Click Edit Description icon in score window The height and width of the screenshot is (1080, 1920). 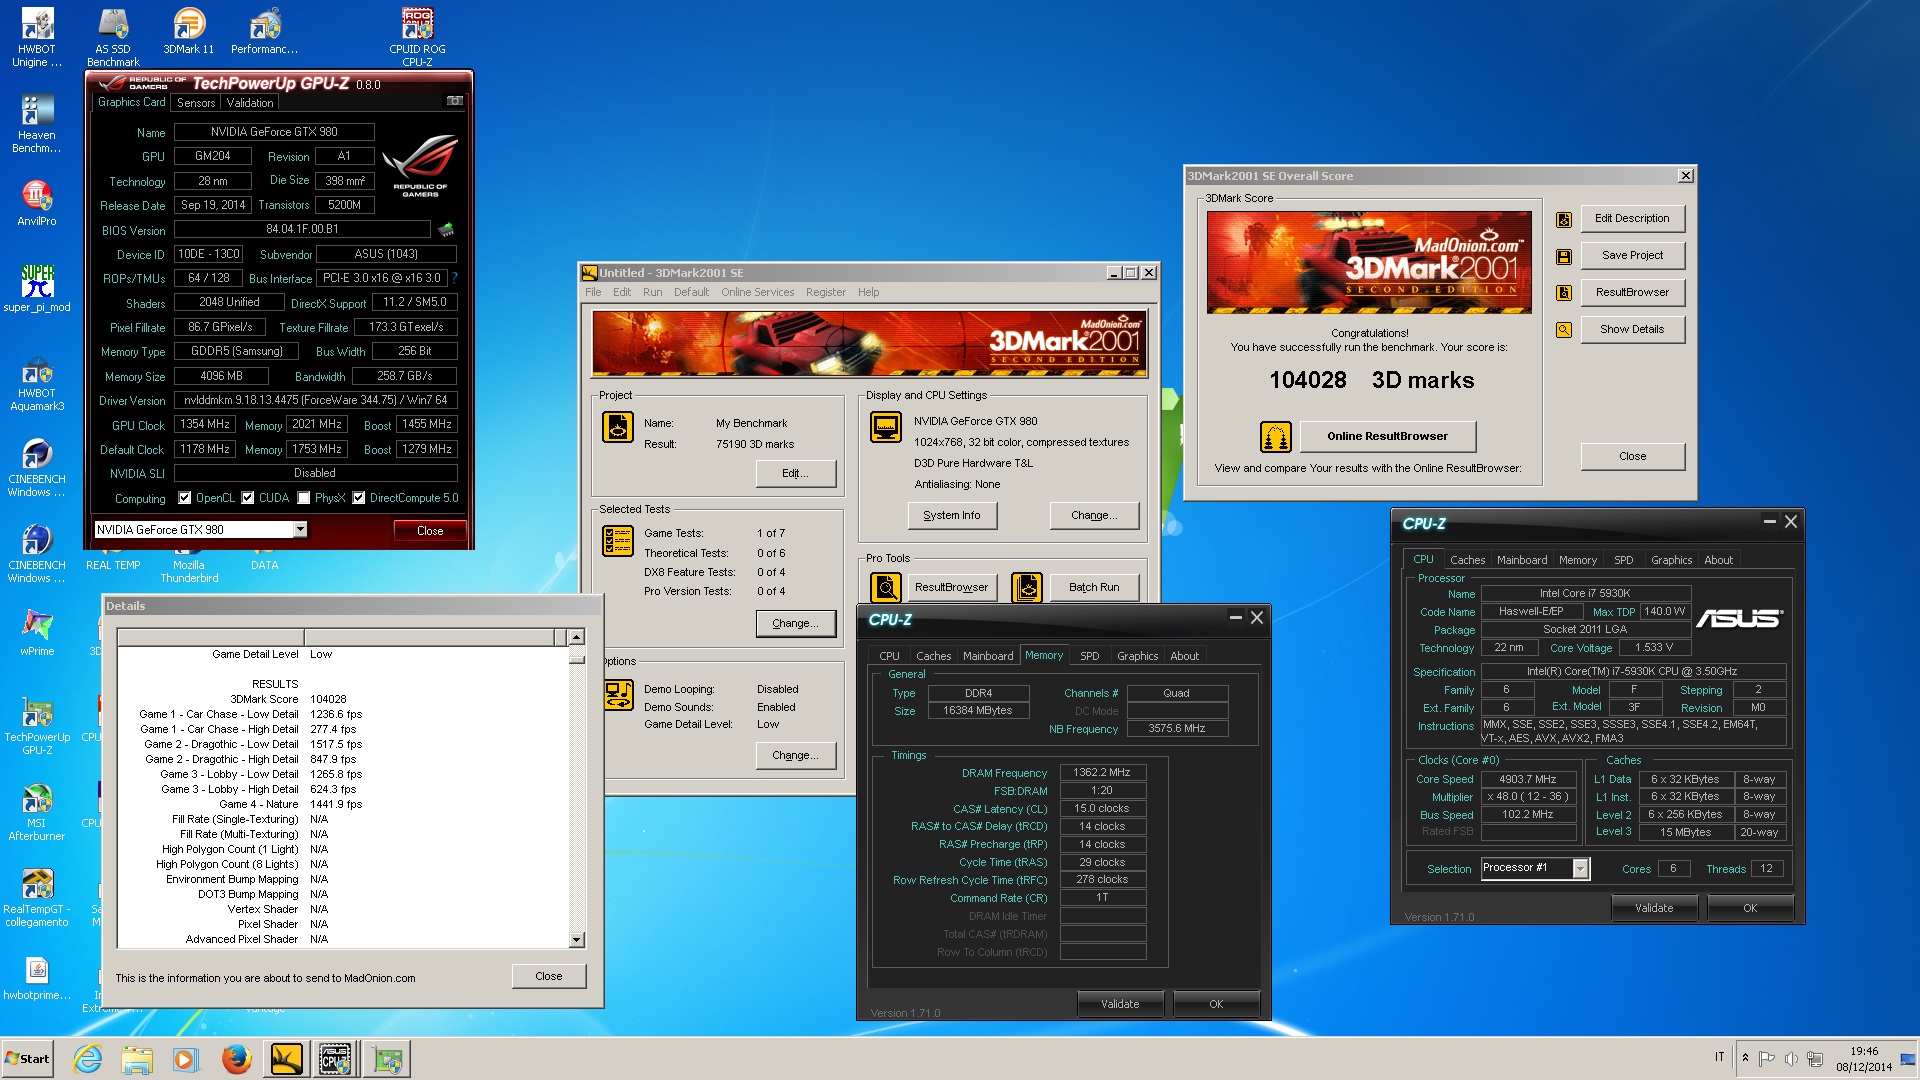click(1564, 219)
